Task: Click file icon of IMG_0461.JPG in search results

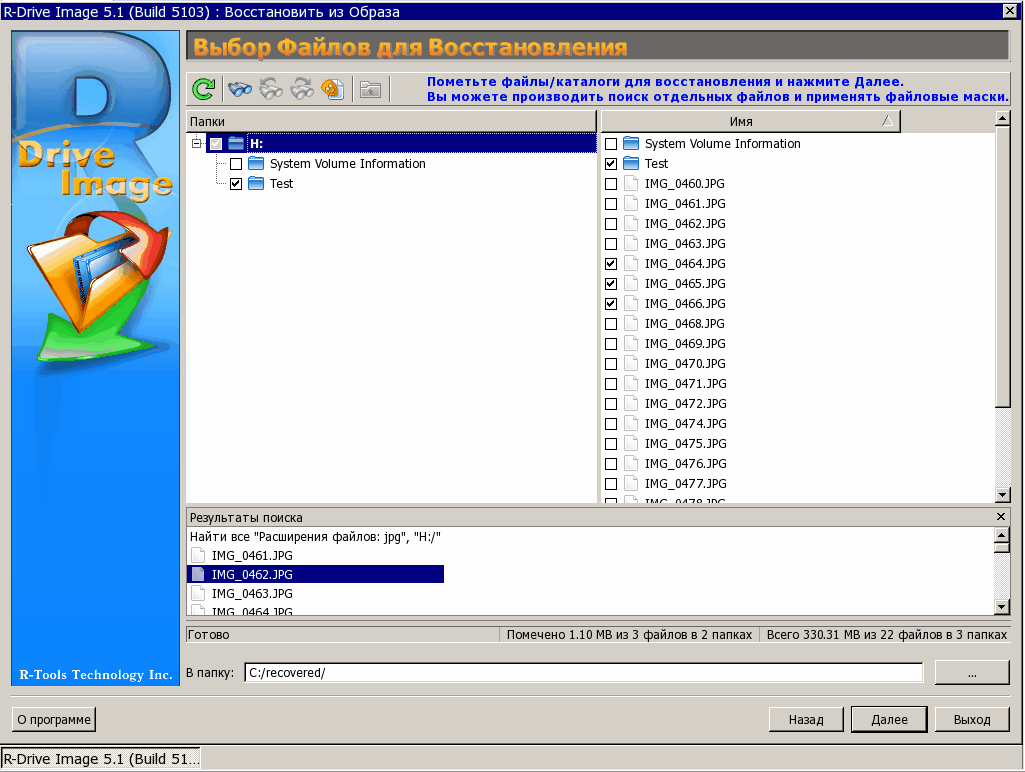Action: [x=198, y=556]
